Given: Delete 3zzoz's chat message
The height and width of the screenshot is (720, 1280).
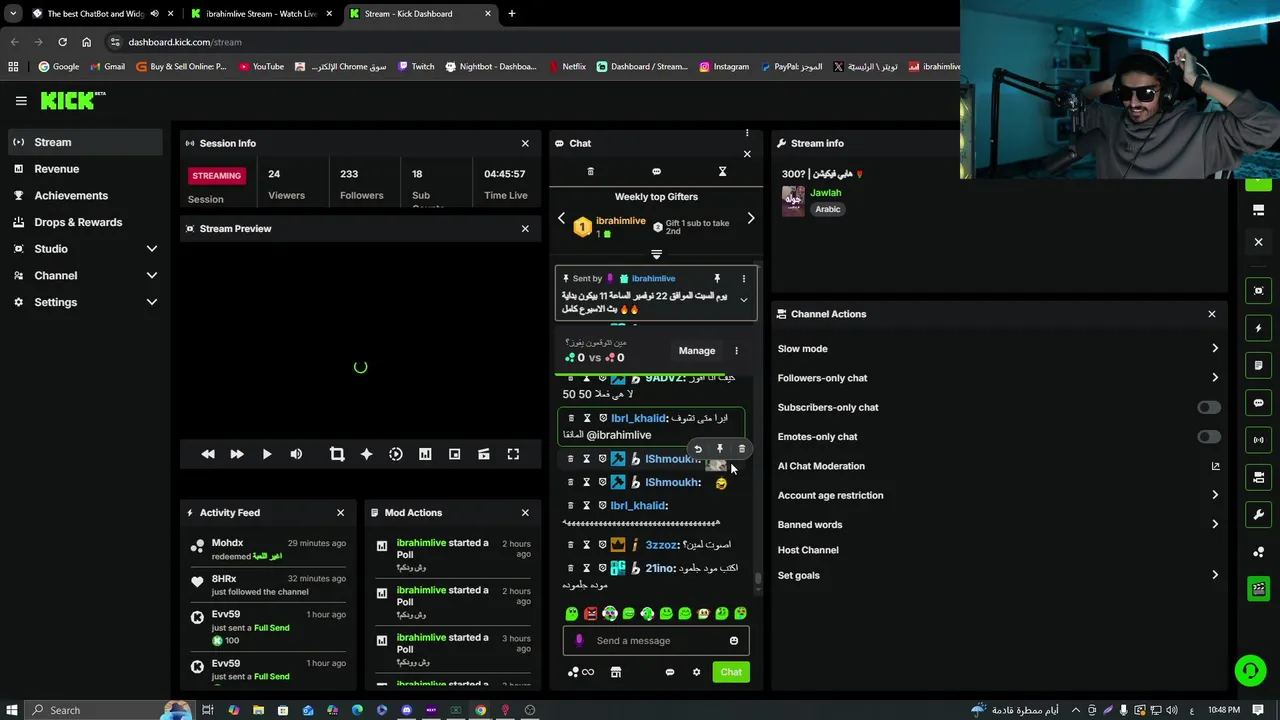Looking at the screenshot, I should [571, 545].
